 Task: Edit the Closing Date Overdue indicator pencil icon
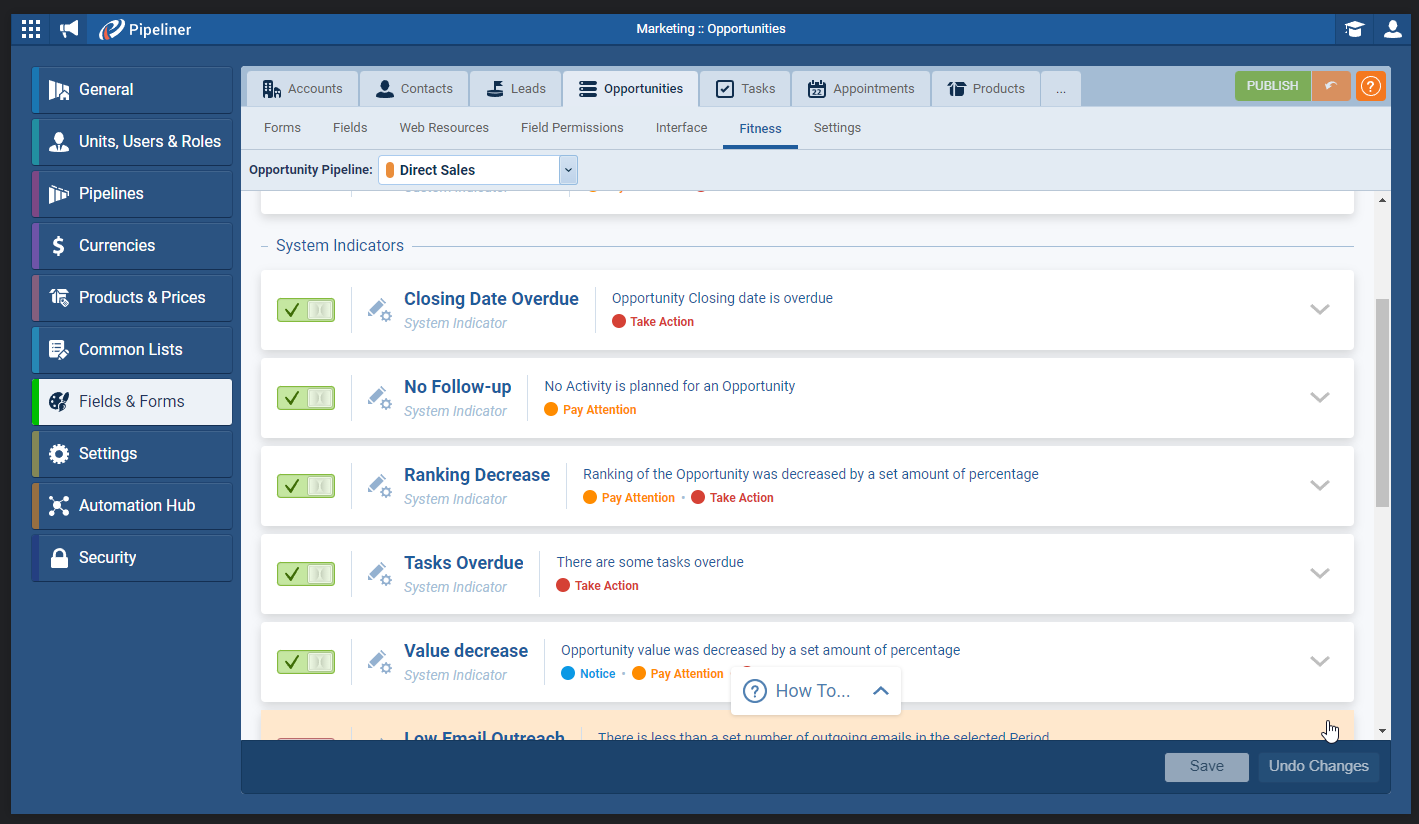click(x=379, y=309)
